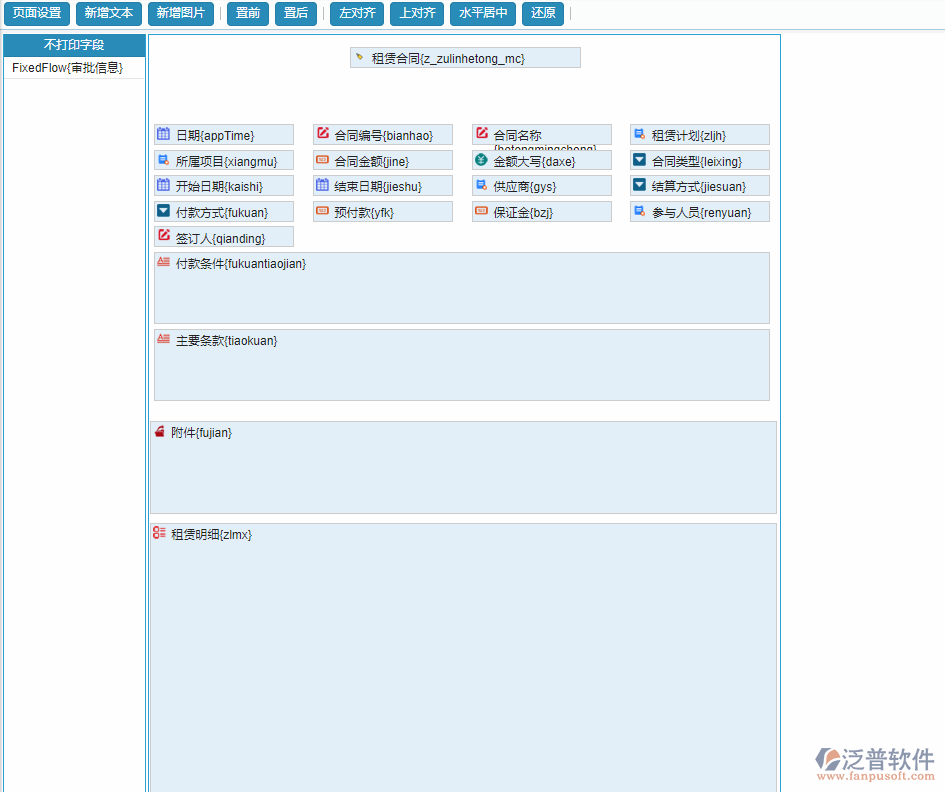Click the lookup icon of 租赁计划{zljh}
This screenshot has height=792, width=945.
point(639,134)
